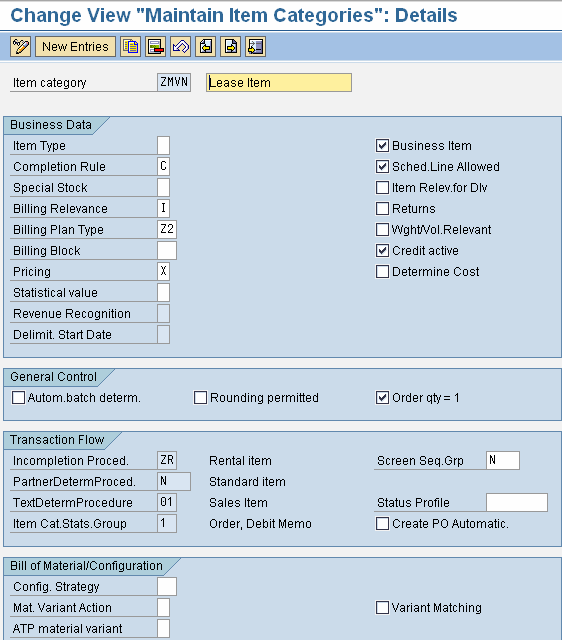Click the Lease Item description field

click(x=279, y=82)
